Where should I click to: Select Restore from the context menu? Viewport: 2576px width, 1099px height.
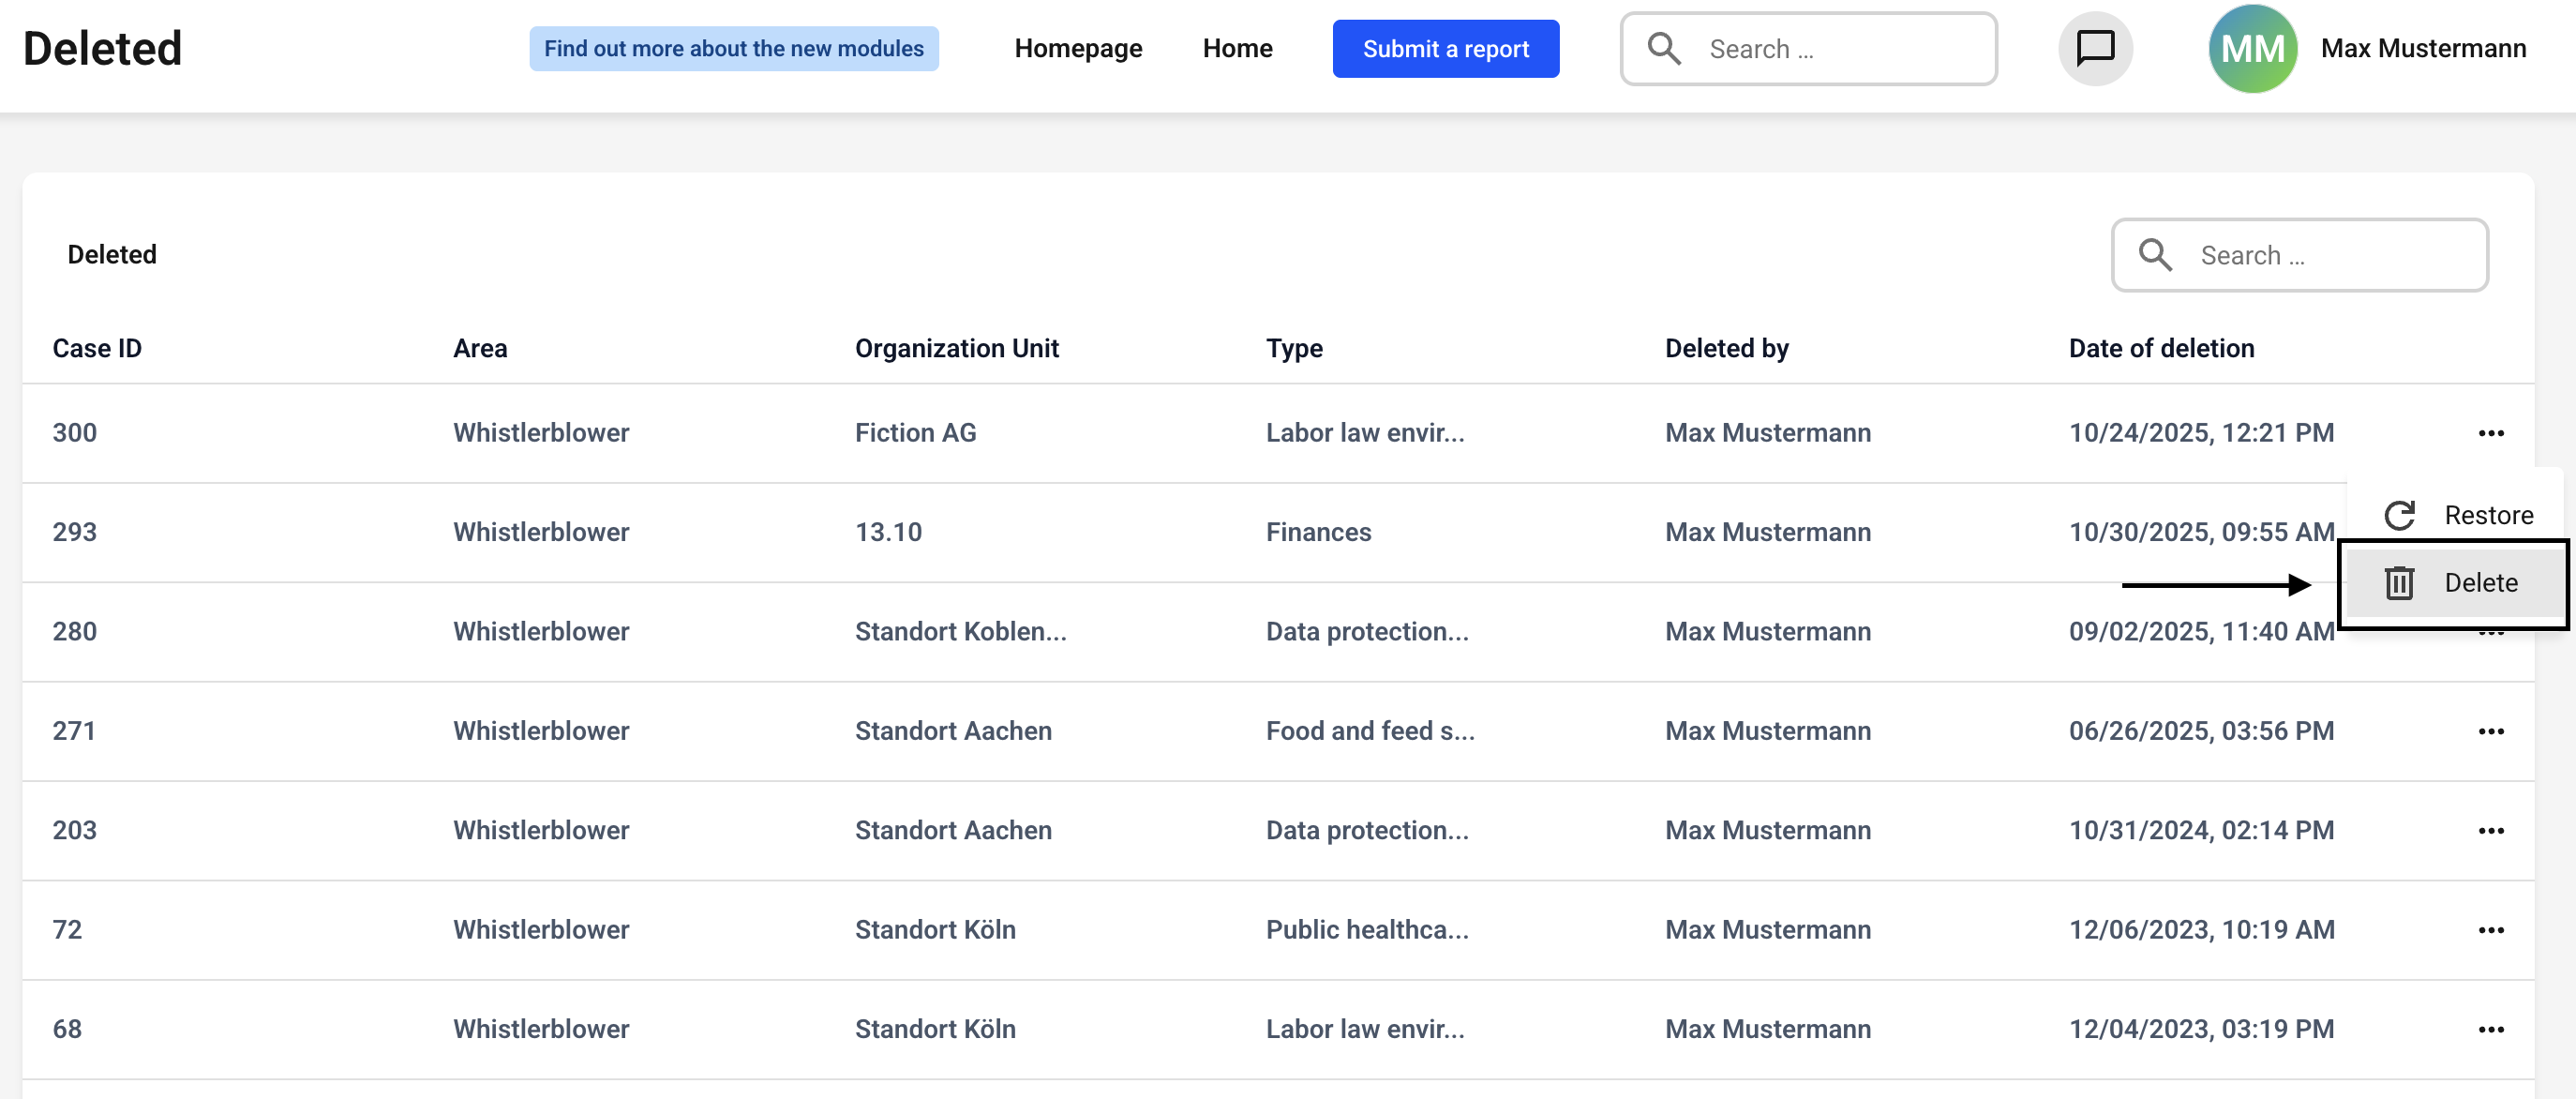point(2487,515)
